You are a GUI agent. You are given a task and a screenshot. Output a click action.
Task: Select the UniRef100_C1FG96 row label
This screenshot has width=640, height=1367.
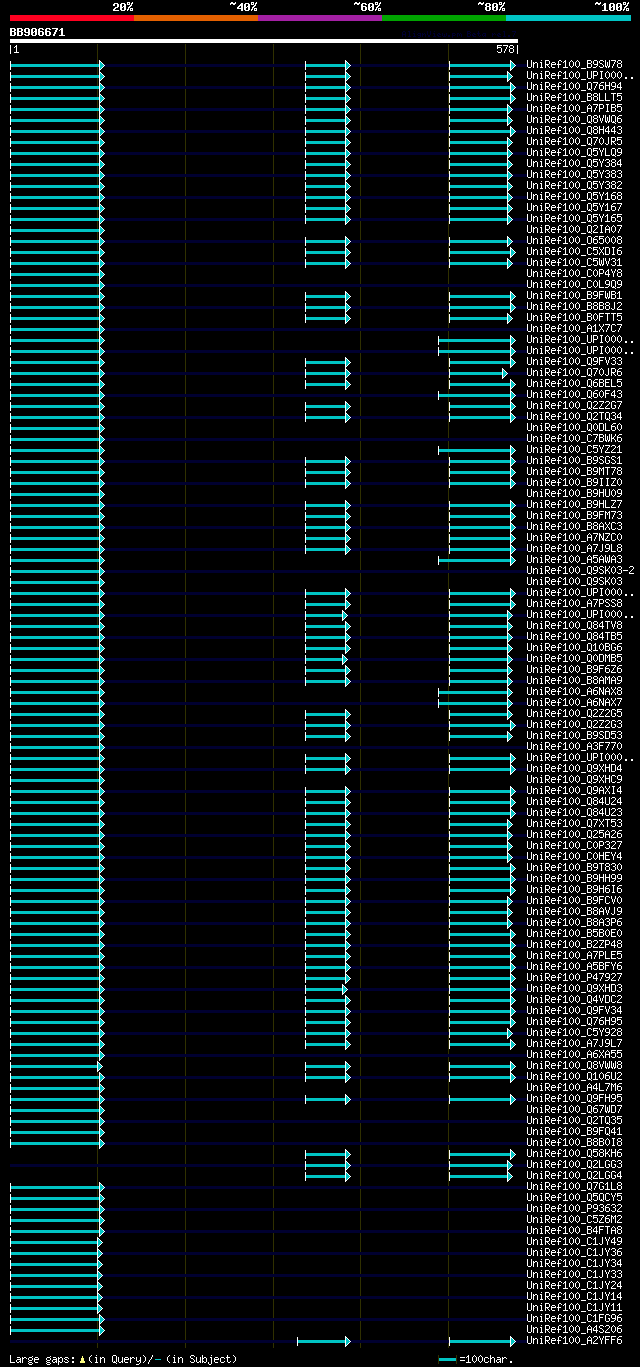[574, 1319]
